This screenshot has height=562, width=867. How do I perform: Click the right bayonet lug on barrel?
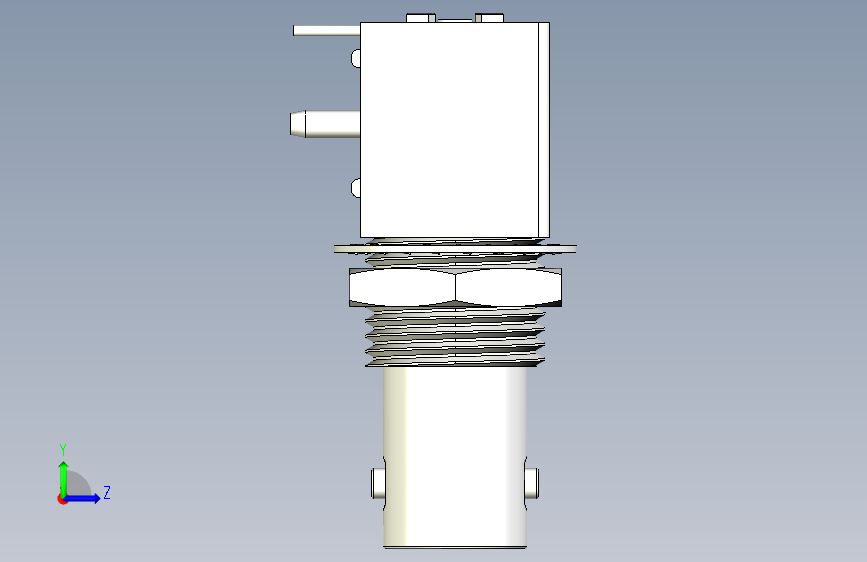pyautogui.click(x=531, y=483)
